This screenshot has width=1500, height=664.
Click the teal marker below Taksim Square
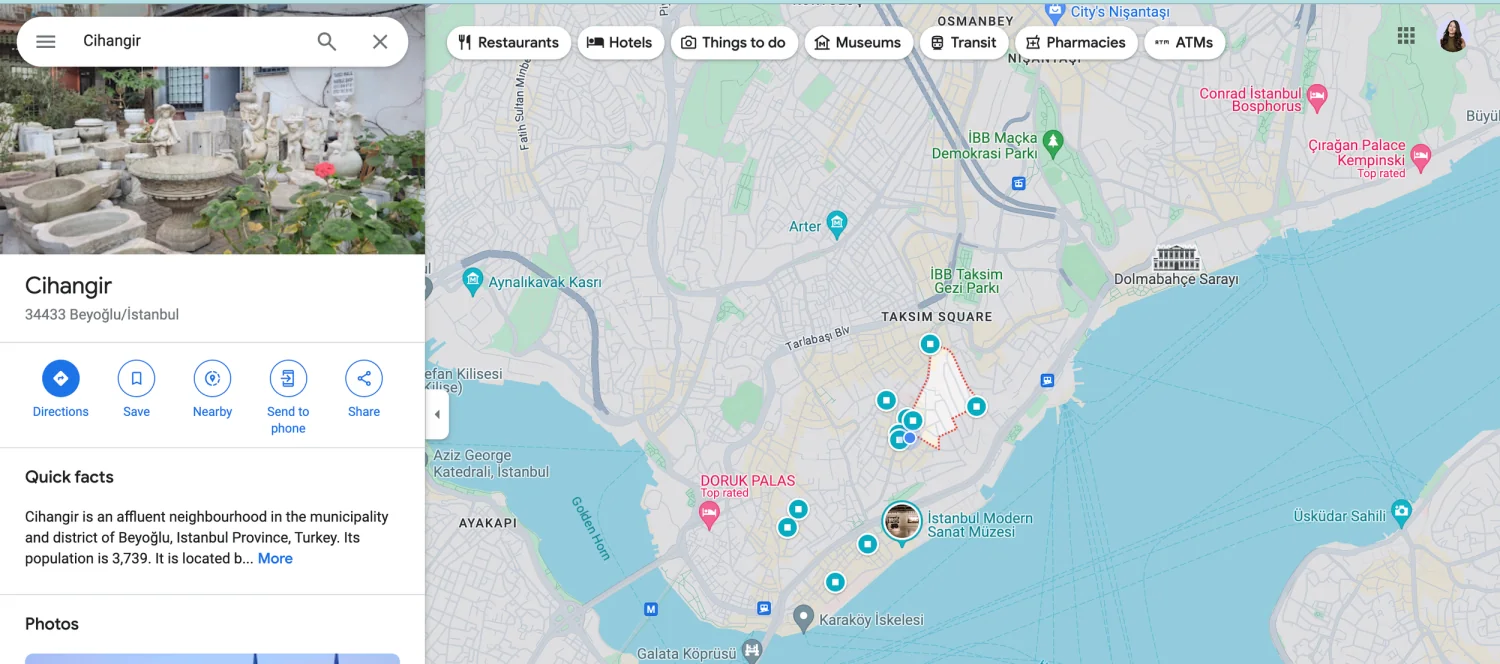click(x=930, y=344)
